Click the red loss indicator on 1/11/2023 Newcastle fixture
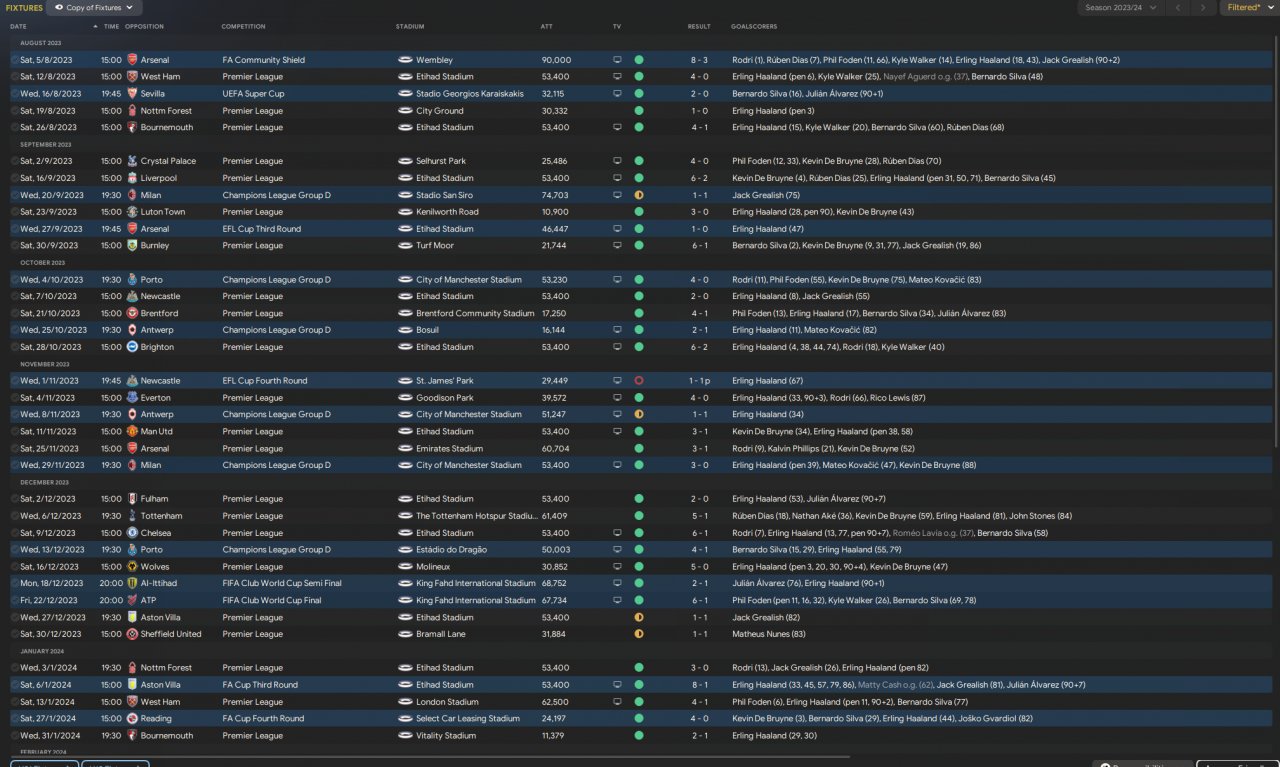Screen dimensions: 1280x767 (639, 381)
